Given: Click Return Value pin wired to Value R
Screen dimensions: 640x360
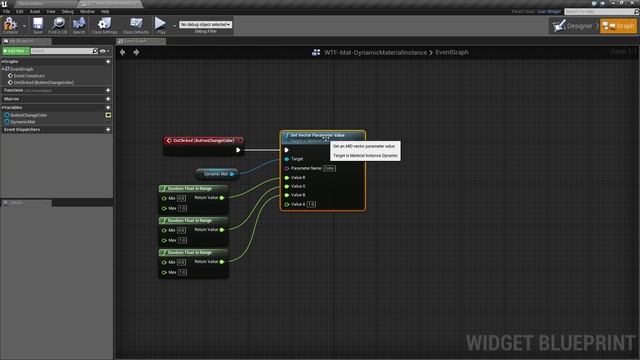Looking at the screenshot, I should point(222,198).
